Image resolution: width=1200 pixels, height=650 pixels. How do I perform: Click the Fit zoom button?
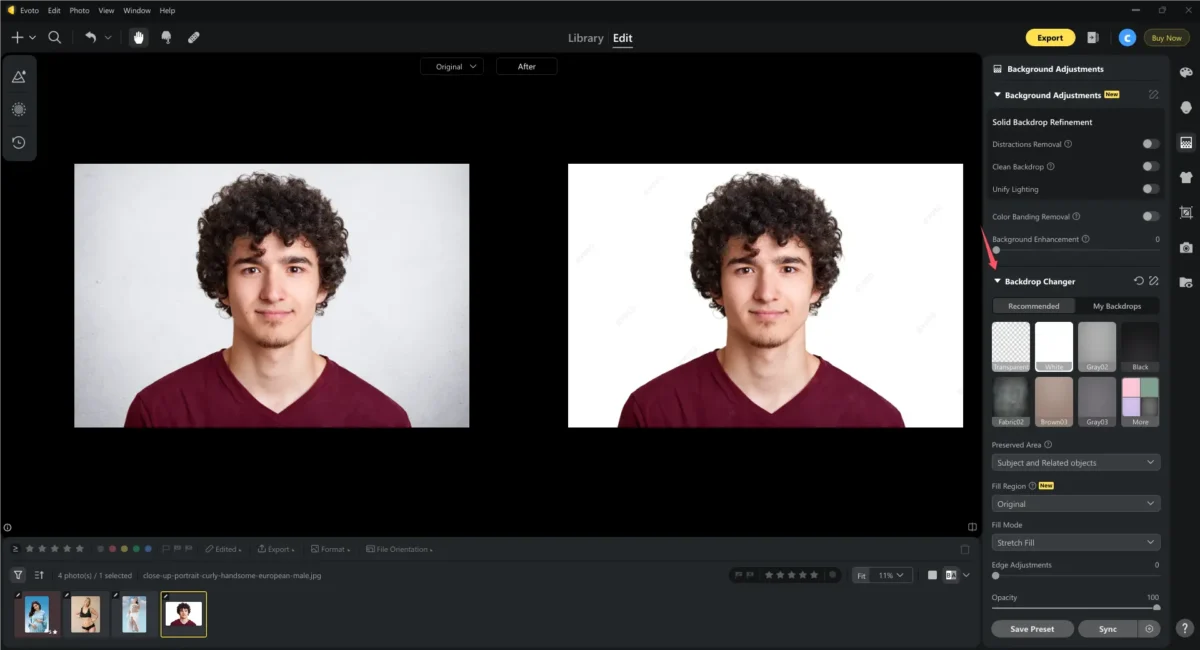point(862,575)
